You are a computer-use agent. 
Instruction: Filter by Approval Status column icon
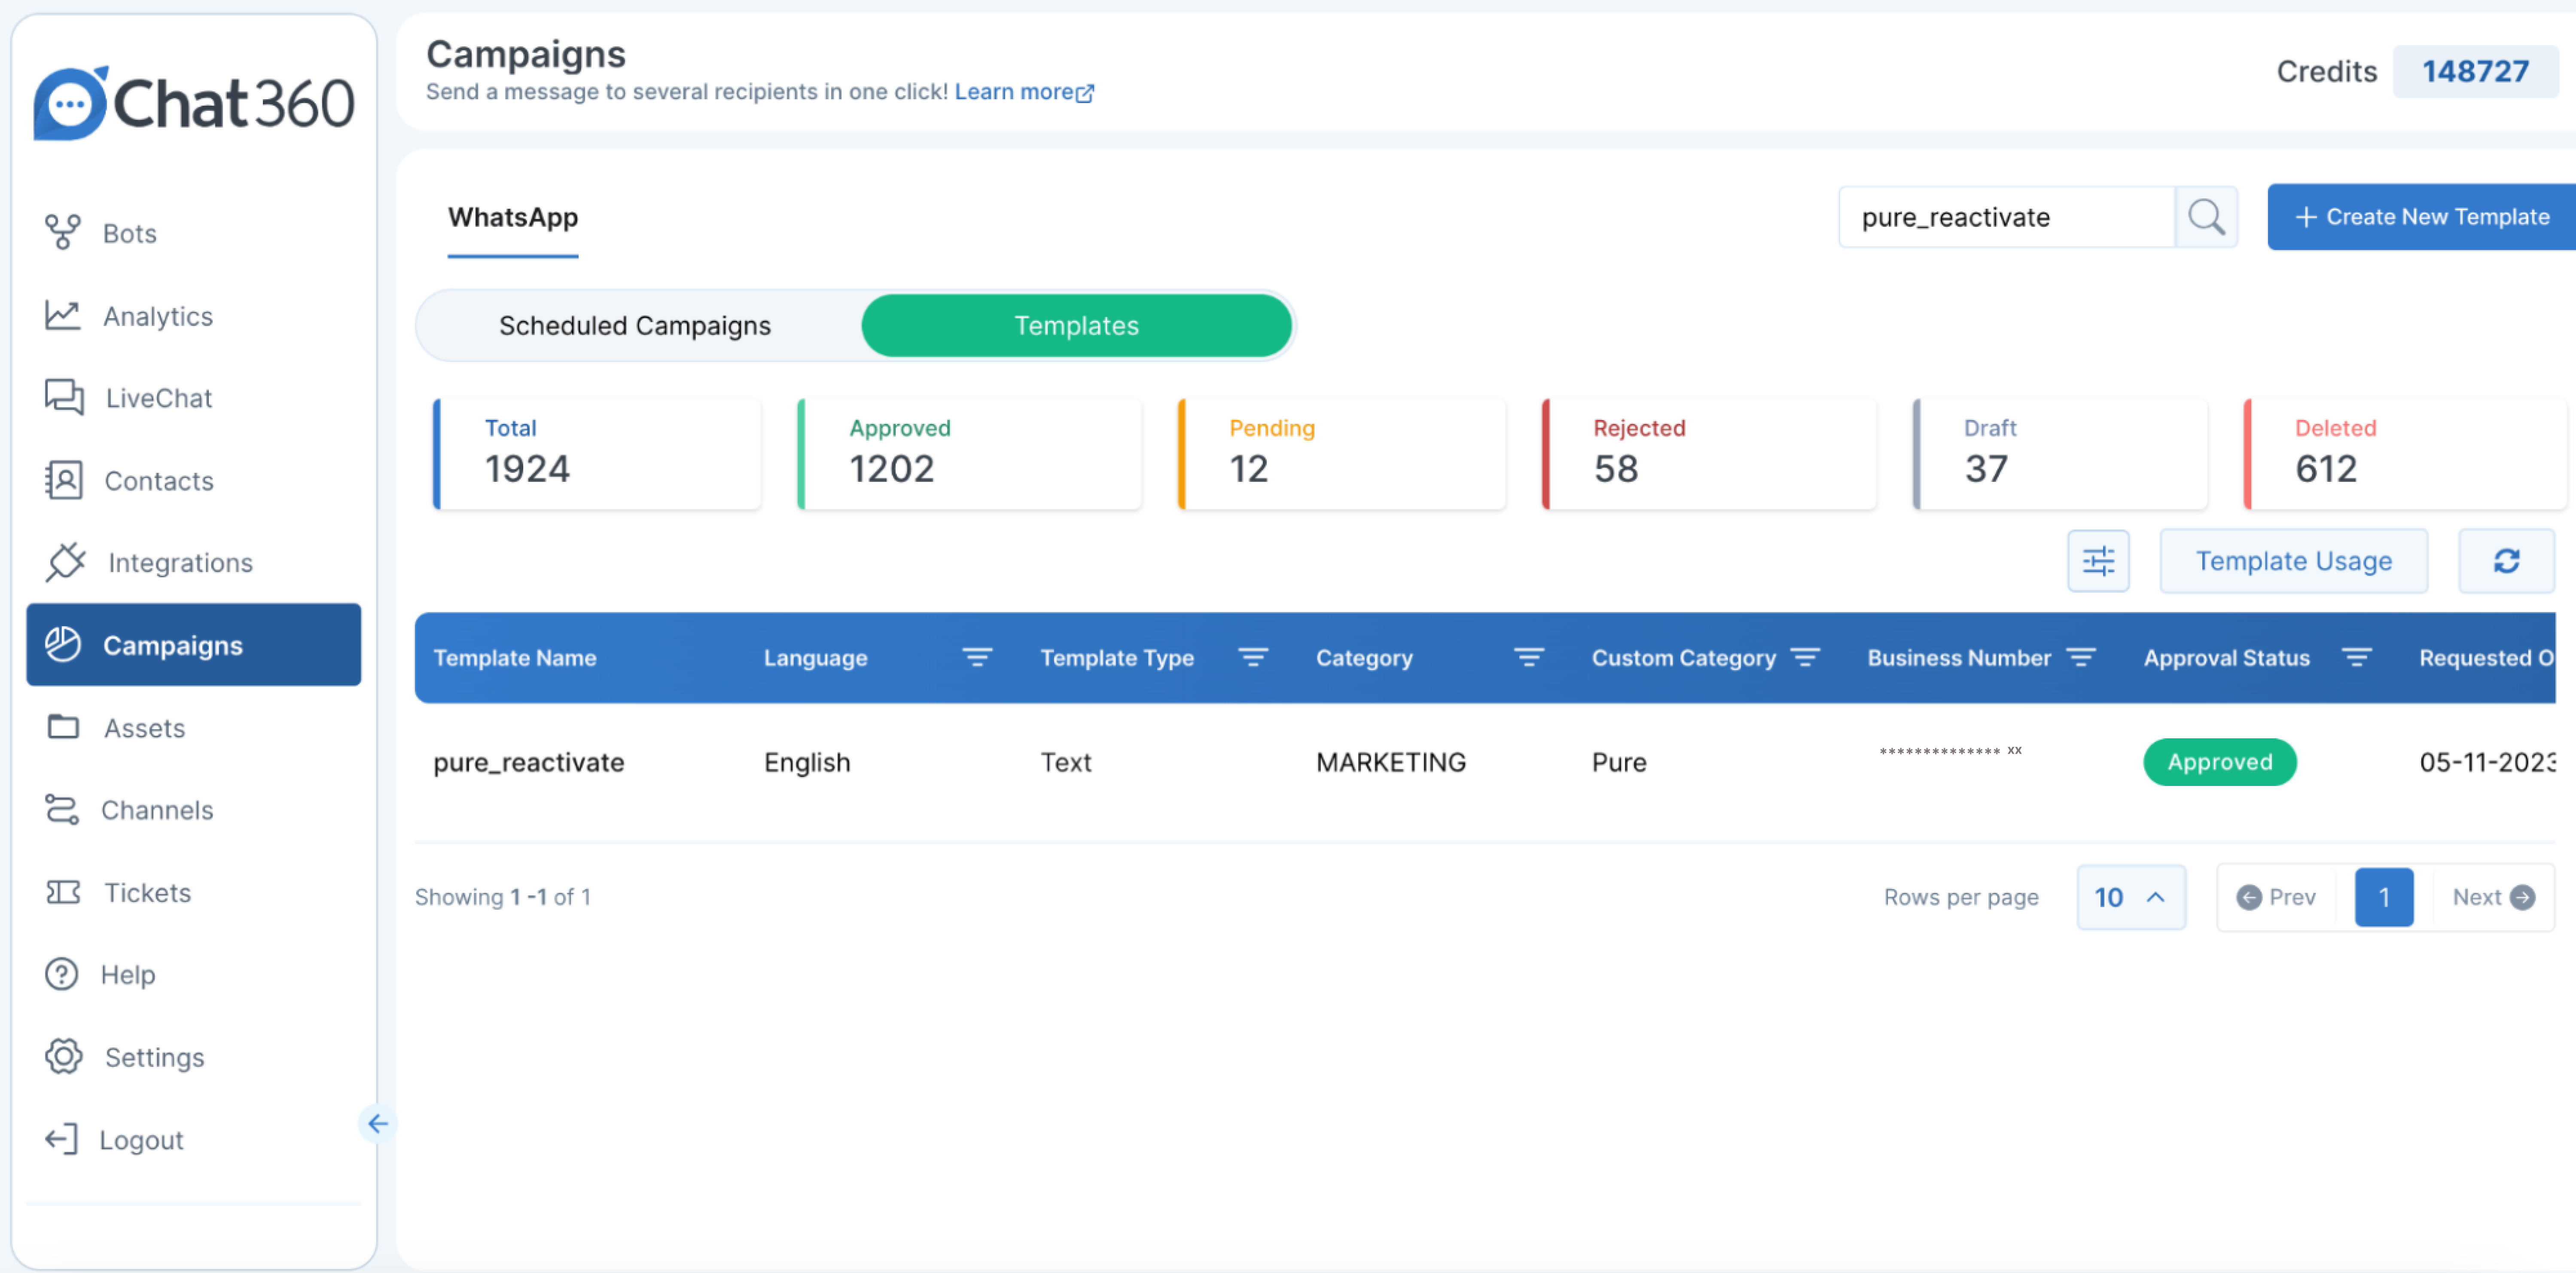(2357, 657)
